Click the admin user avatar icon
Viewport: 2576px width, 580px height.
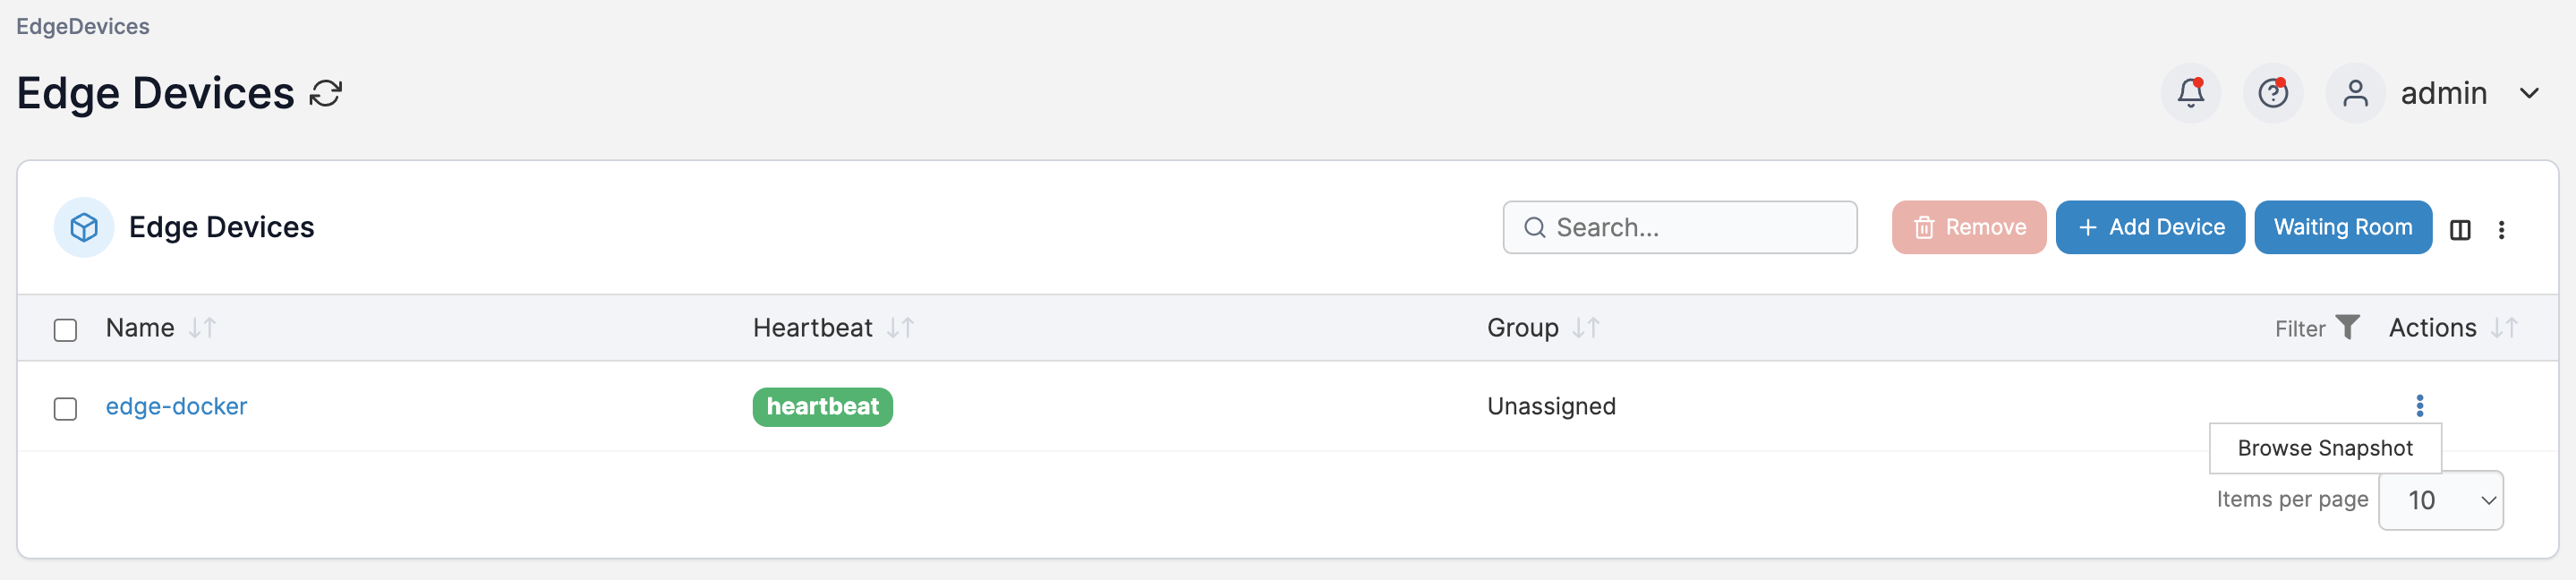click(x=2355, y=93)
